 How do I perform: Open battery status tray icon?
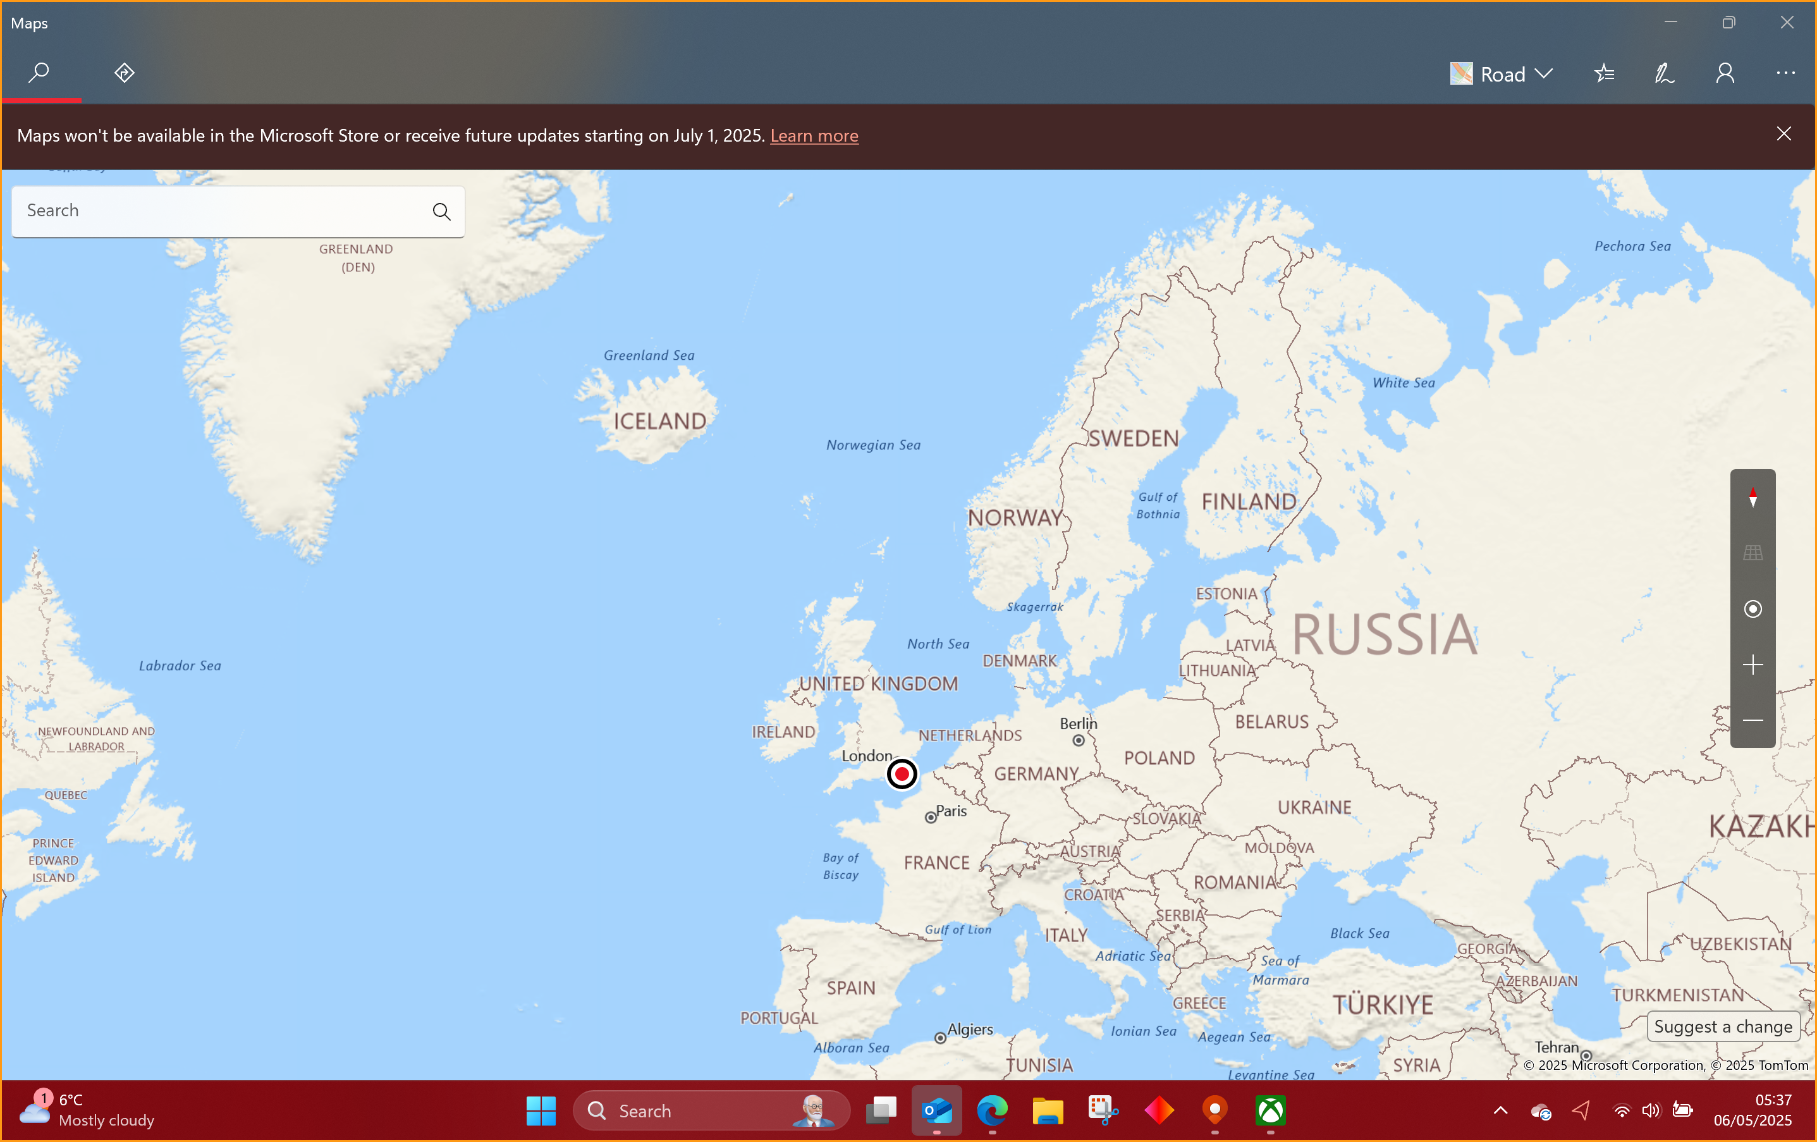tap(1683, 1110)
